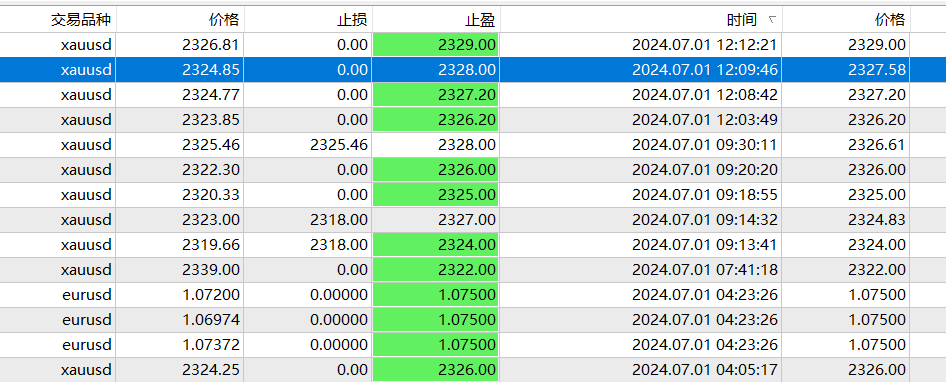Click stop loss 2318.00 in 09:13:41 row
The height and width of the screenshot is (382, 946).
pyautogui.click(x=338, y=245)
